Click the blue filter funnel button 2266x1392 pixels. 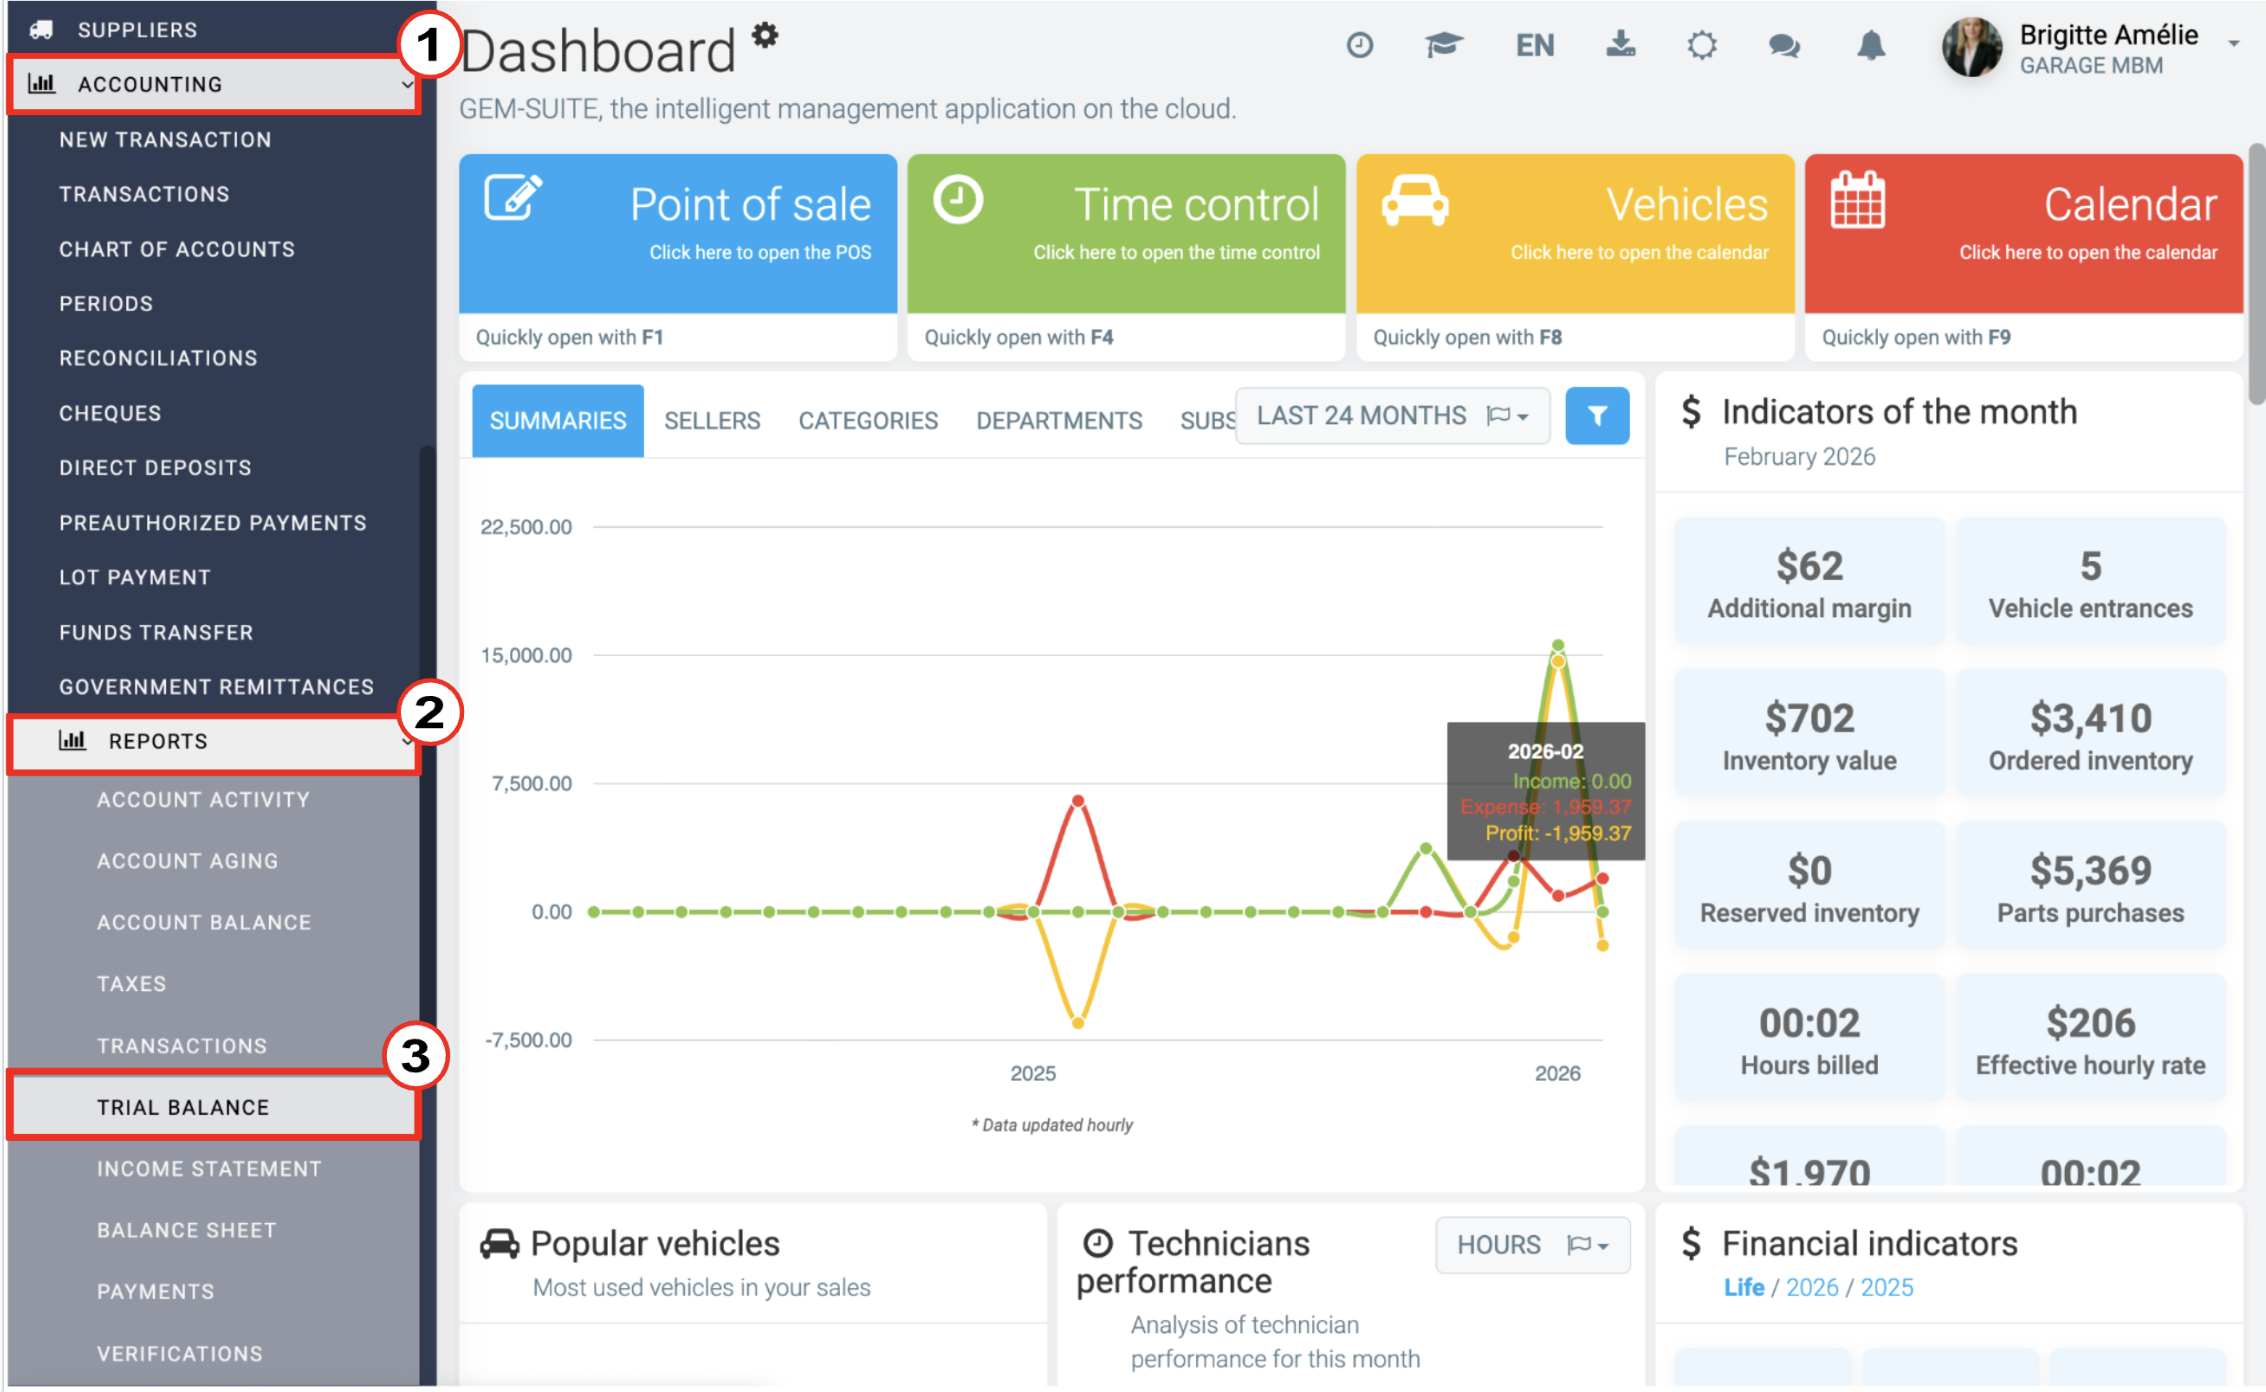(x=1597, y=416)
